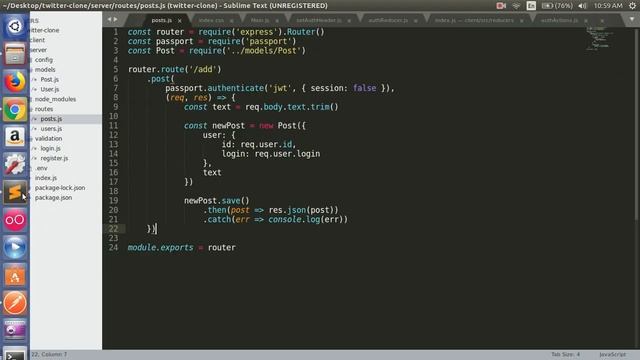Click line number 24 in the gutter

113,247
